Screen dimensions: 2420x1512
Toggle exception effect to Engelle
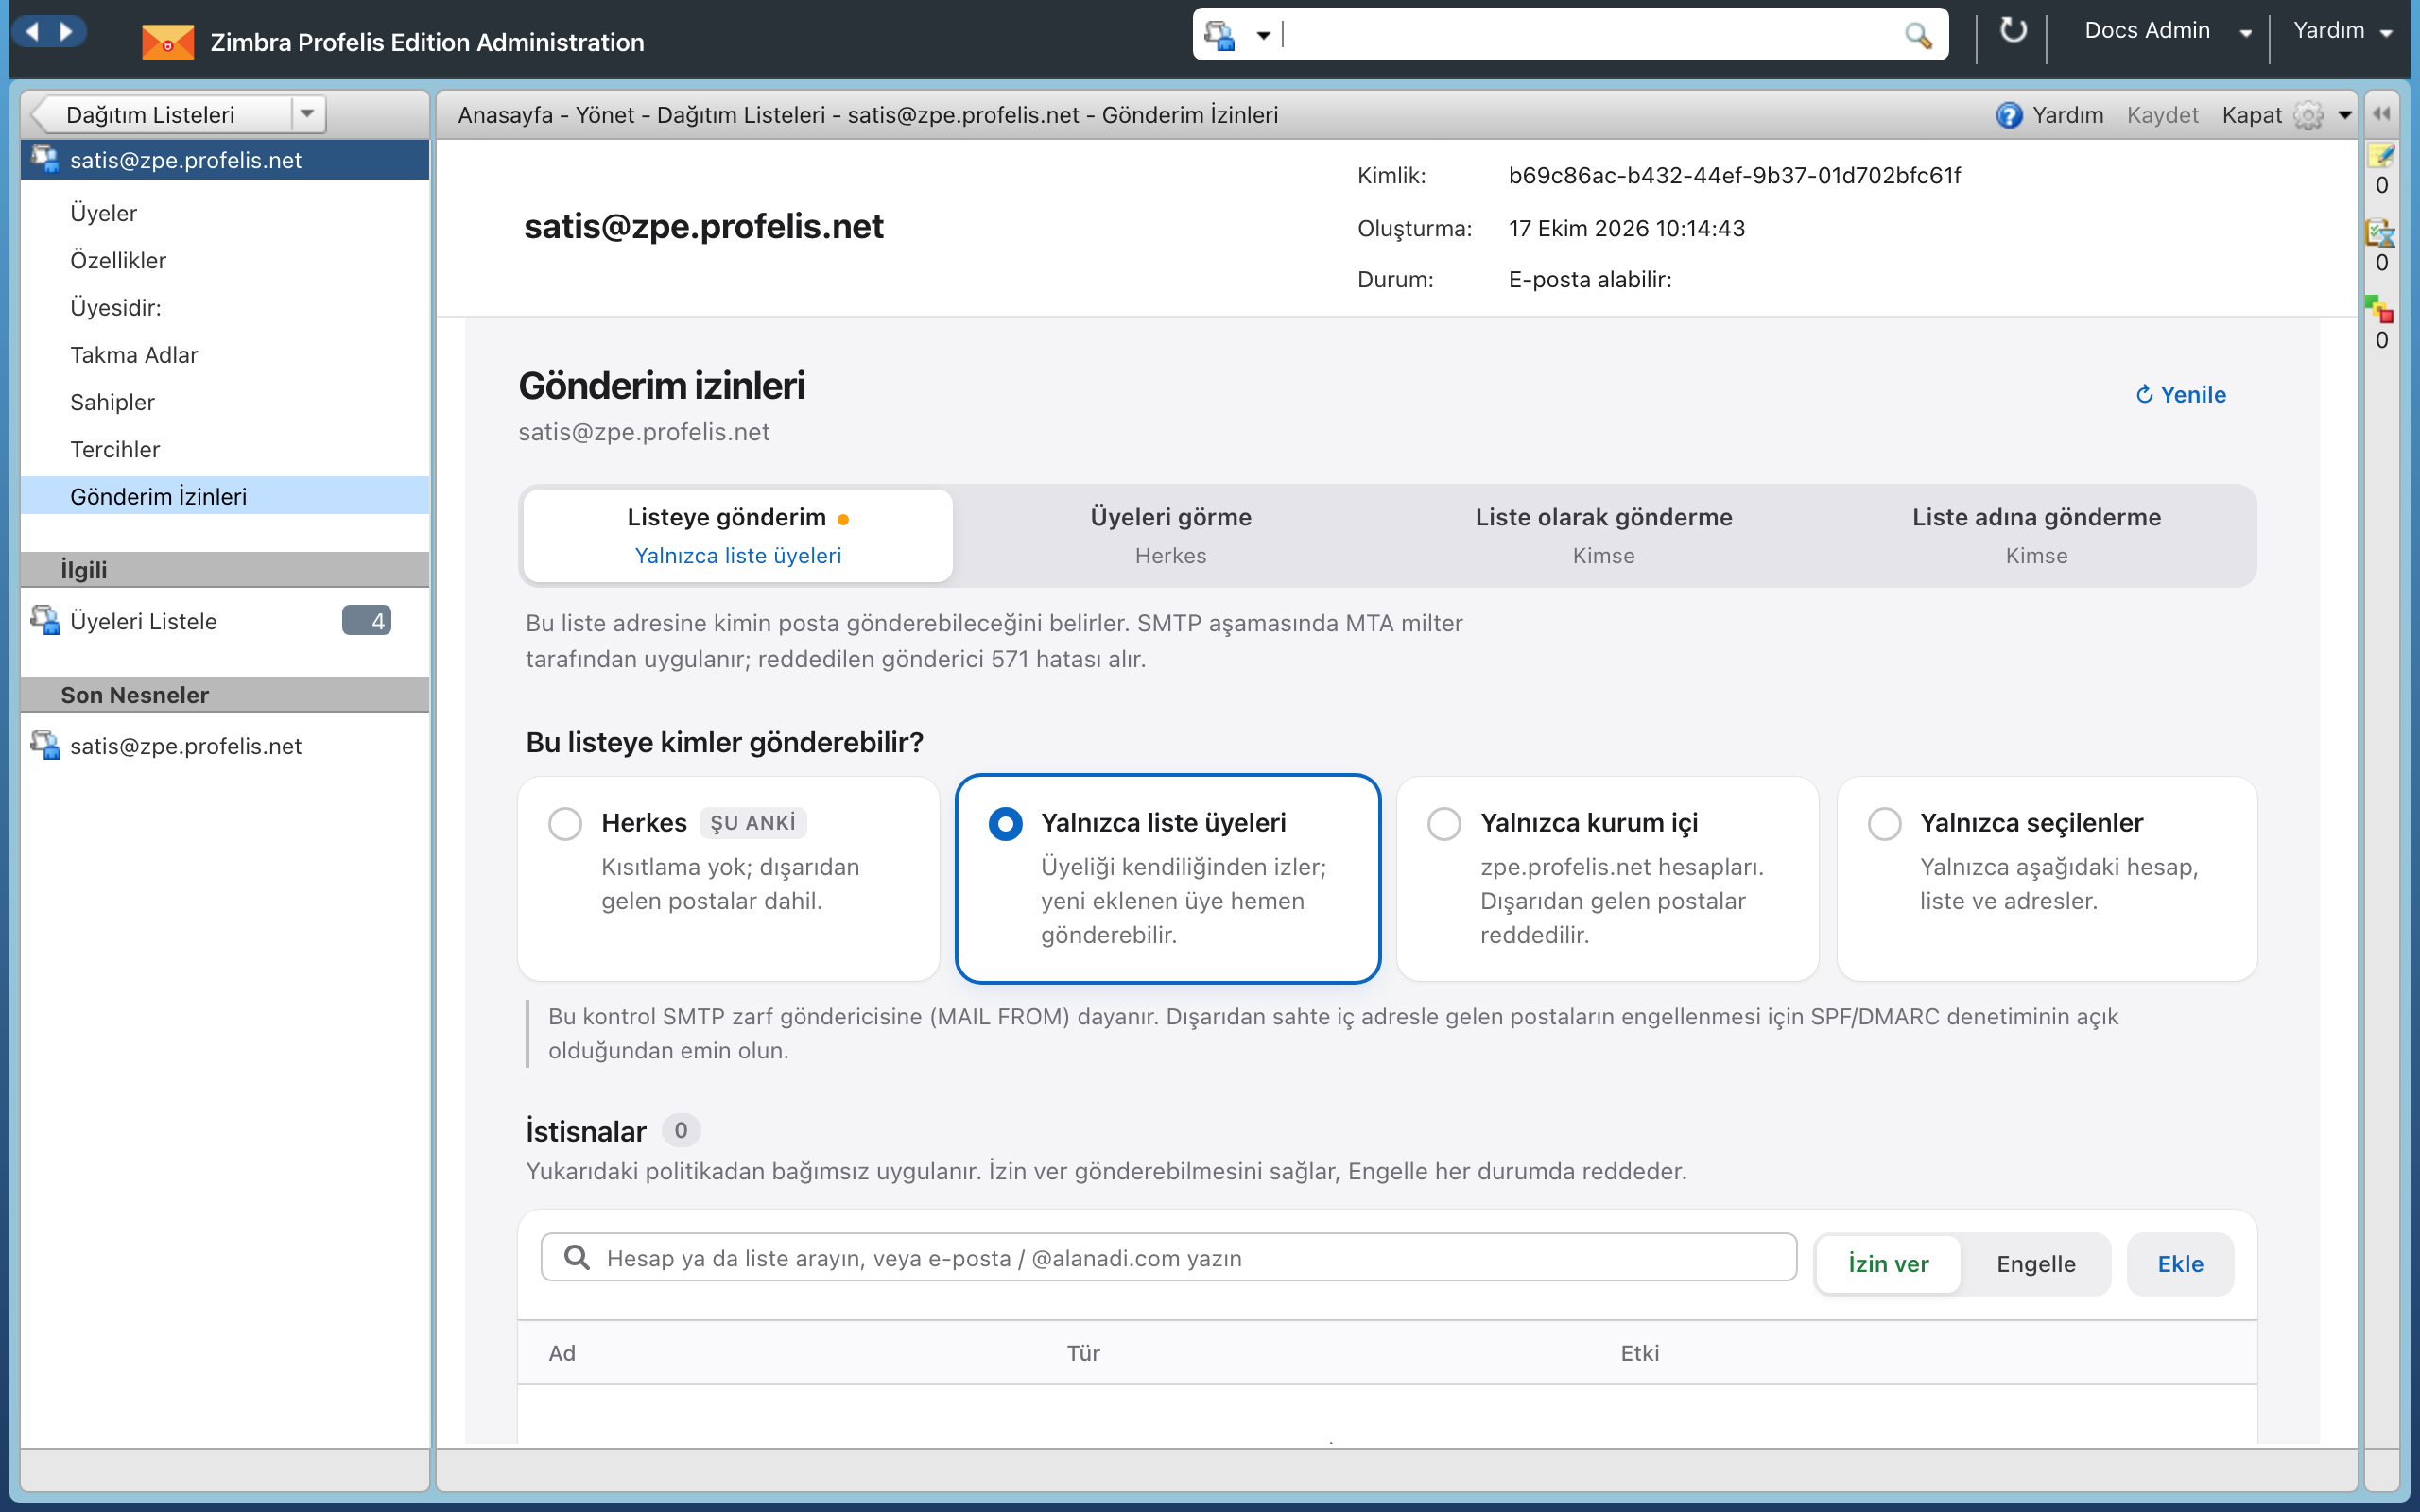point(2036,1264)
